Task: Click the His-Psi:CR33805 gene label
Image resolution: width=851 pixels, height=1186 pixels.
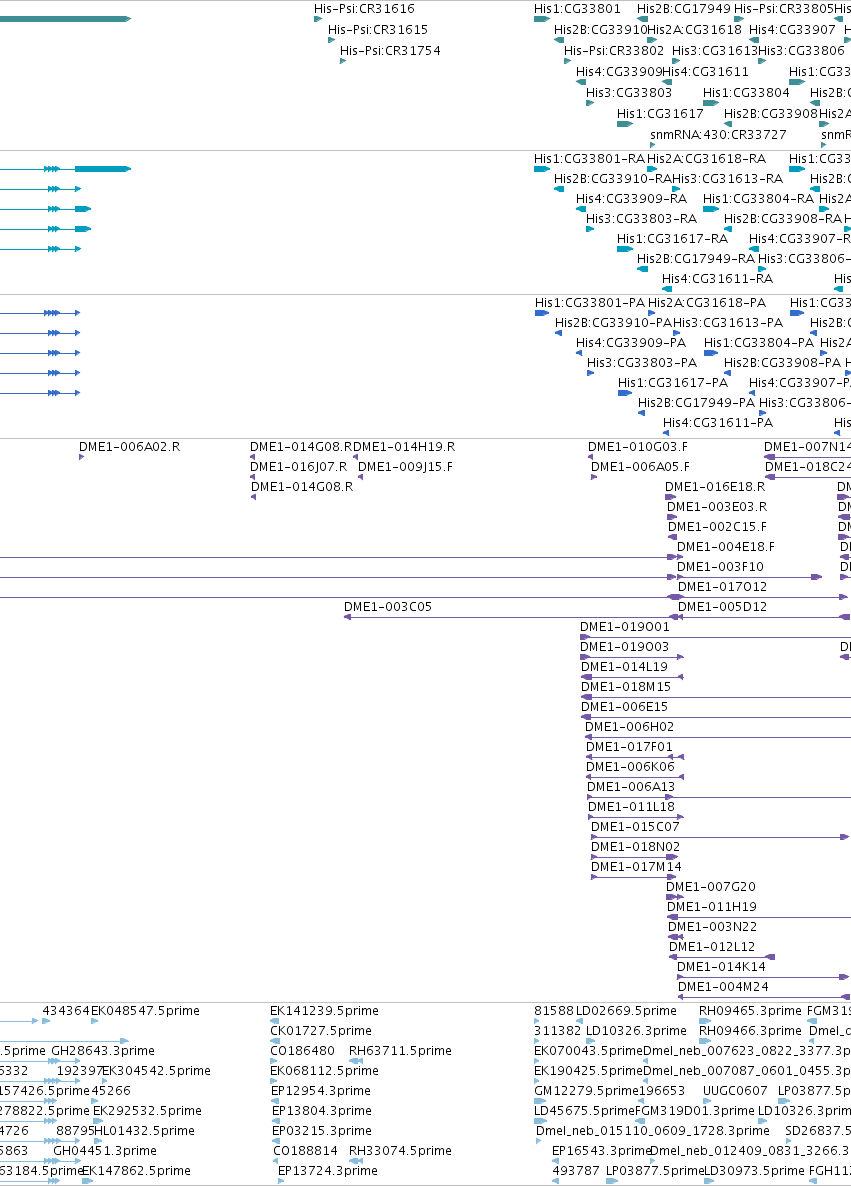Action: (783, 9)
